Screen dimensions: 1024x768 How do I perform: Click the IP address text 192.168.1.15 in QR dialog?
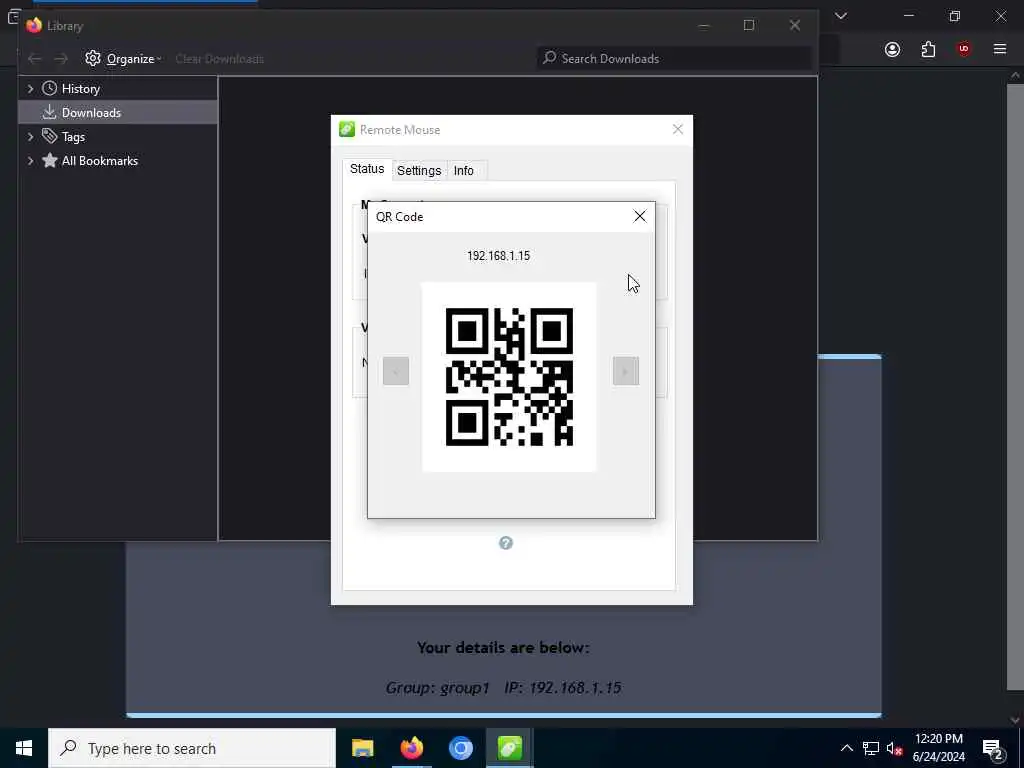[x=498, y=255]
